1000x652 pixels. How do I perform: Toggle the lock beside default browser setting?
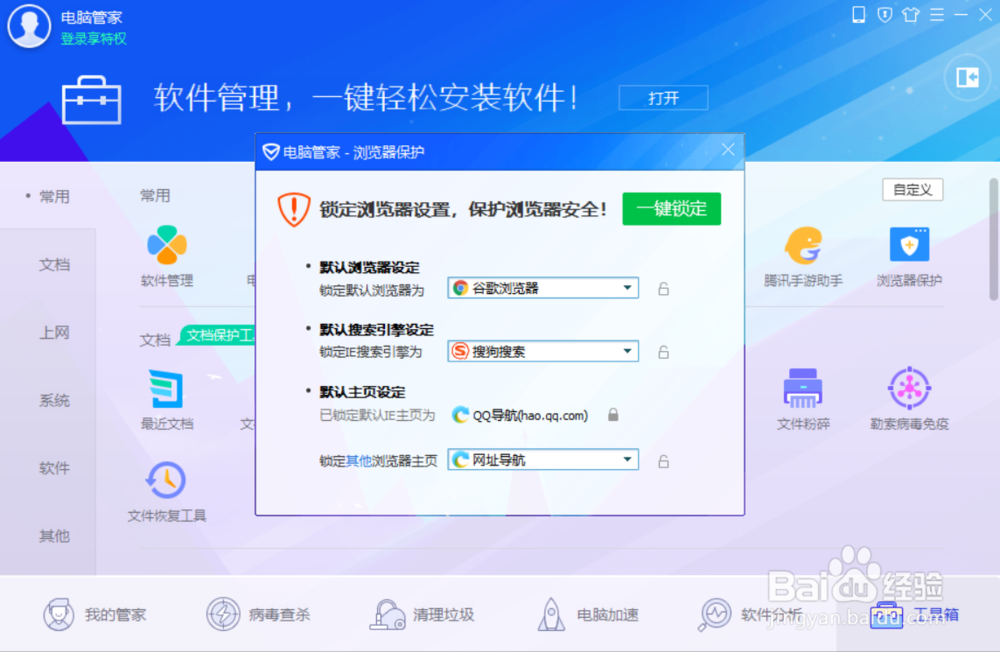[x=663, y=287]
